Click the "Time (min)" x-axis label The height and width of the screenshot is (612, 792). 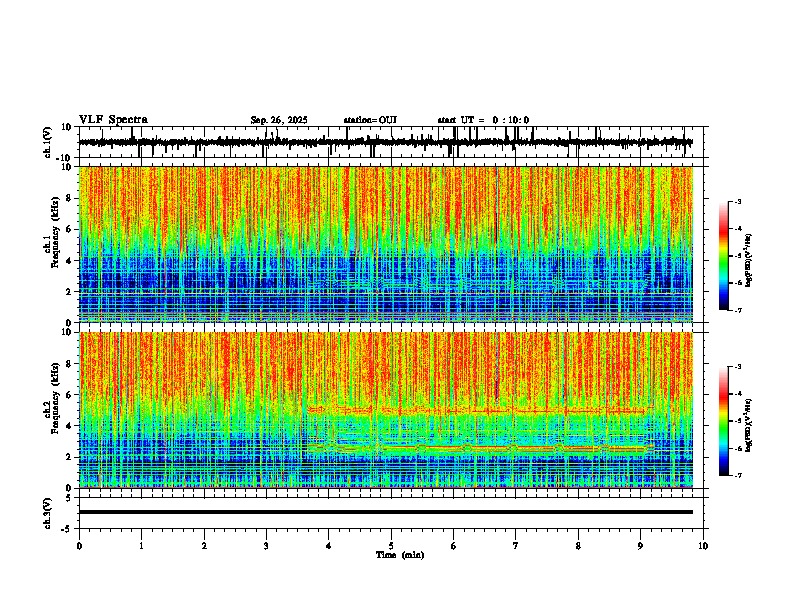pyautogui.click(x=400, y=555)
